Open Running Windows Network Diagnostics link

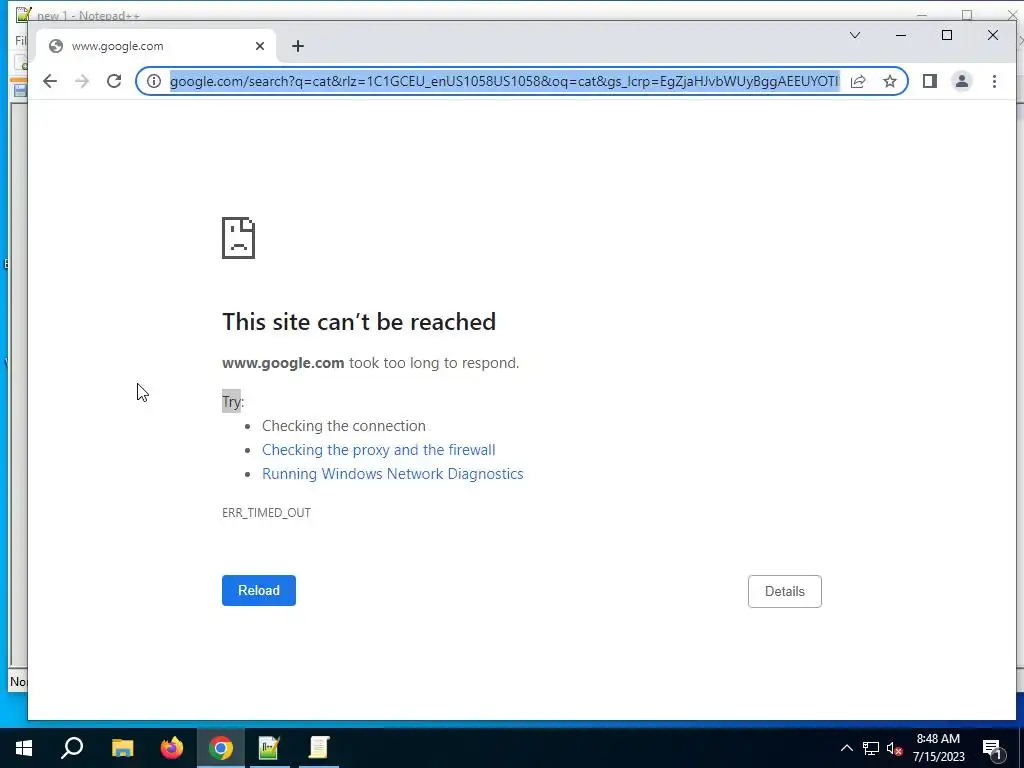pyautogui.click(x=392, y=473)
